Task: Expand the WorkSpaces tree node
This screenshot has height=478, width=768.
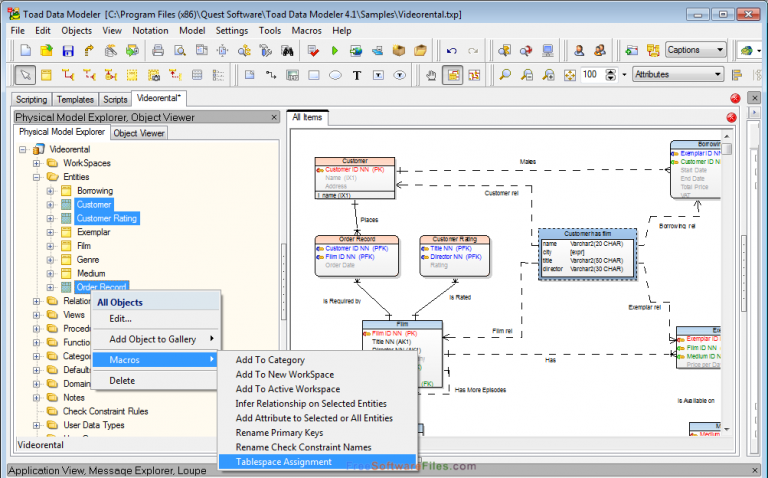Action: click(36, 163)
